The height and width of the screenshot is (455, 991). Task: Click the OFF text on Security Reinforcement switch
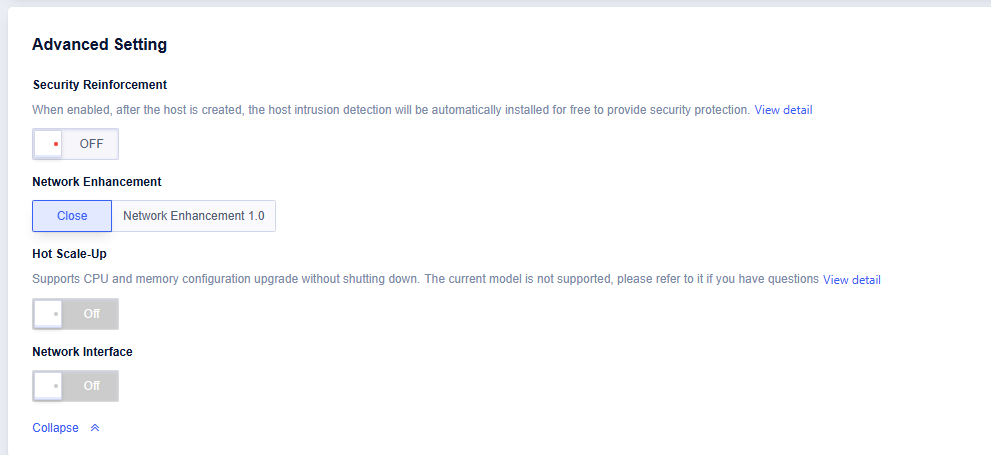coord(91,144)
